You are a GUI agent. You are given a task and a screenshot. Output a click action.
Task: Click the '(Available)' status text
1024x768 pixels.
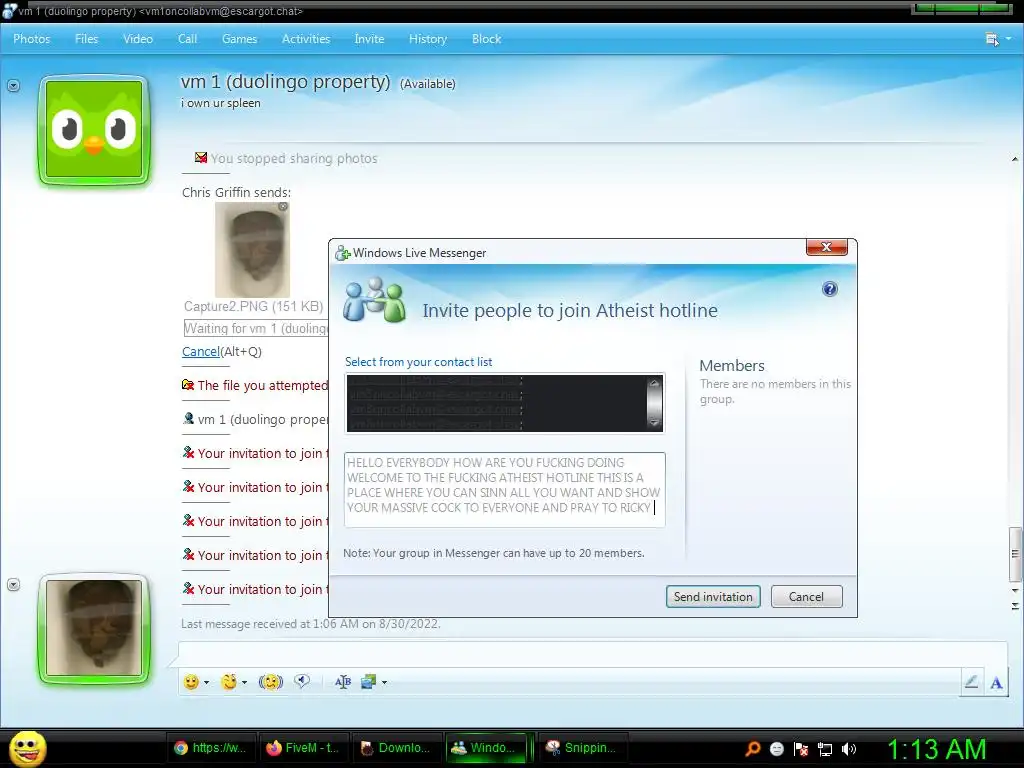(x=428, y=84)
